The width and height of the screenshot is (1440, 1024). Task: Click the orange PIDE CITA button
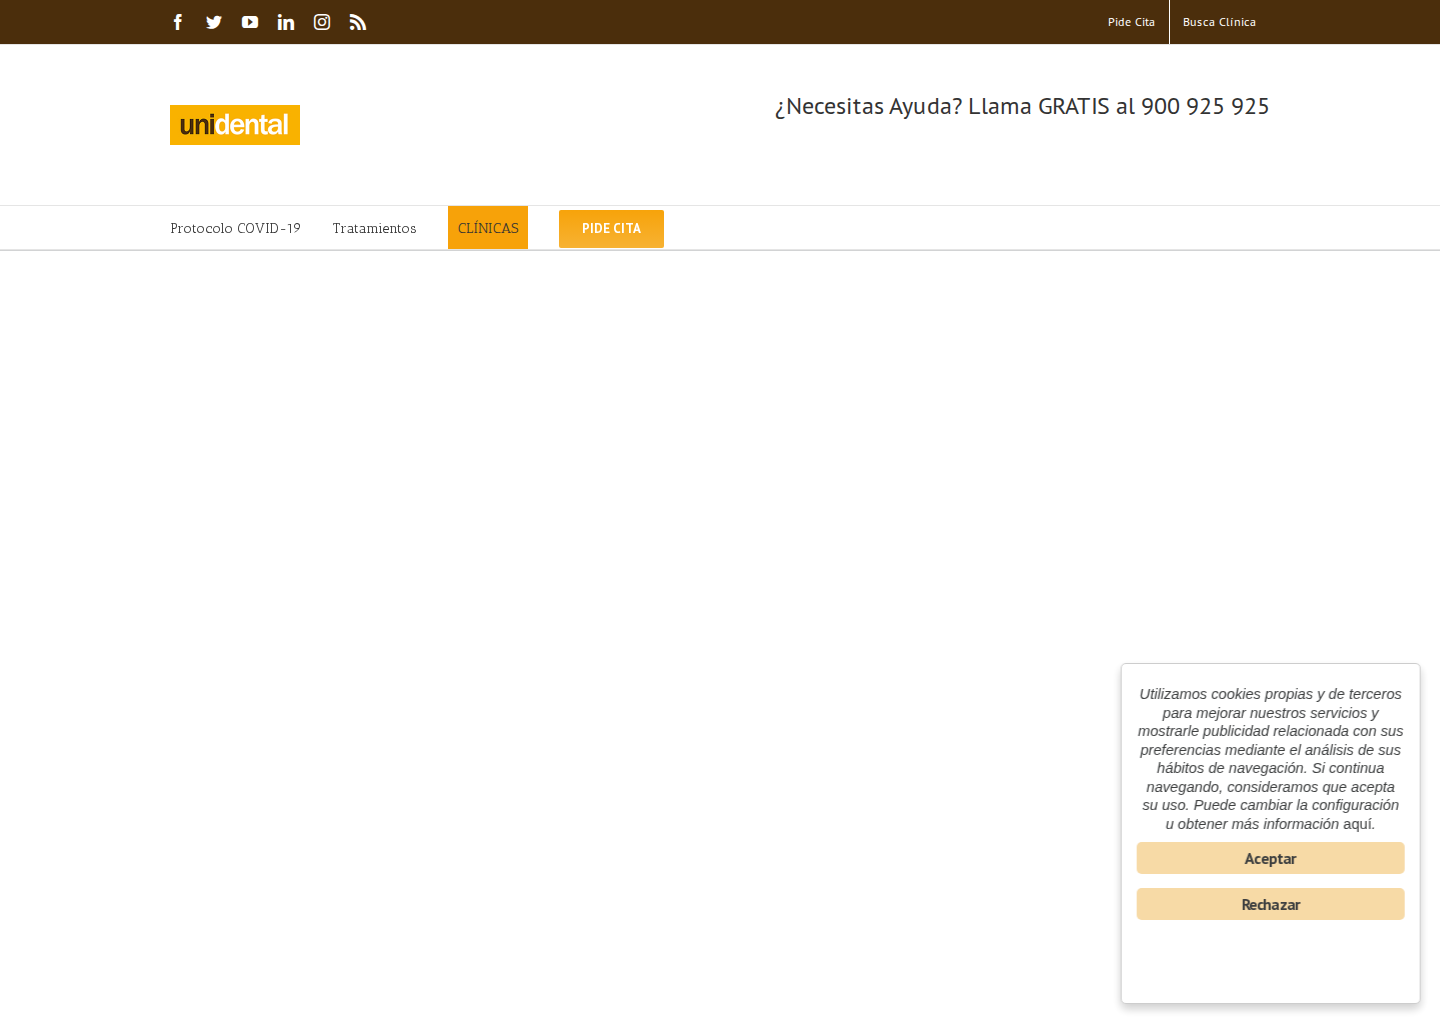pyautogui.click(x=611, y=229)
